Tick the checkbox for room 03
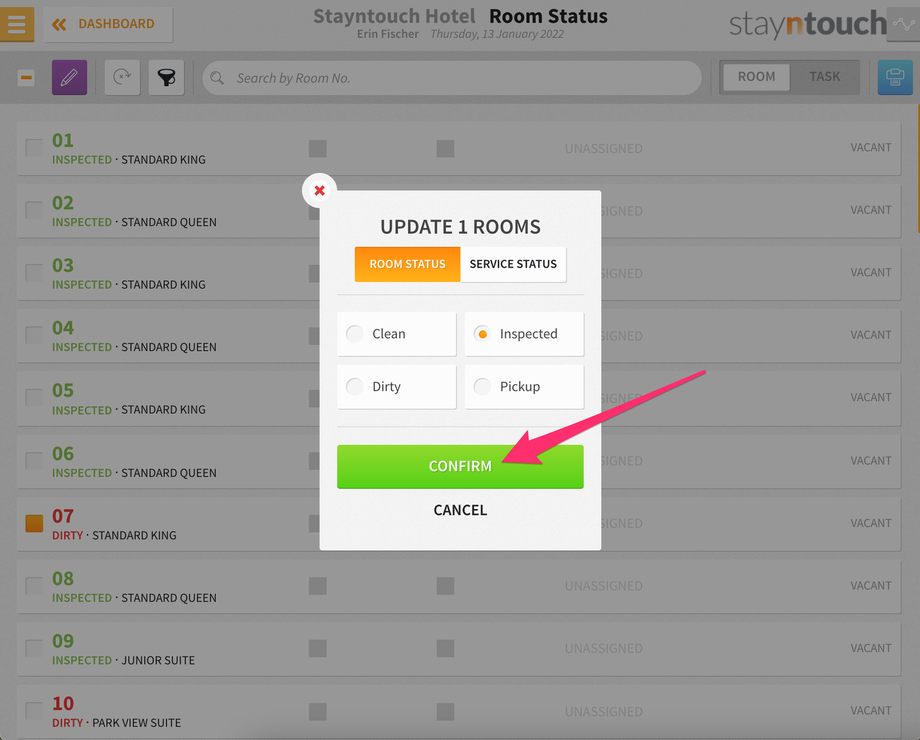The height and width of the screenshot is (740, 920). 34,272
